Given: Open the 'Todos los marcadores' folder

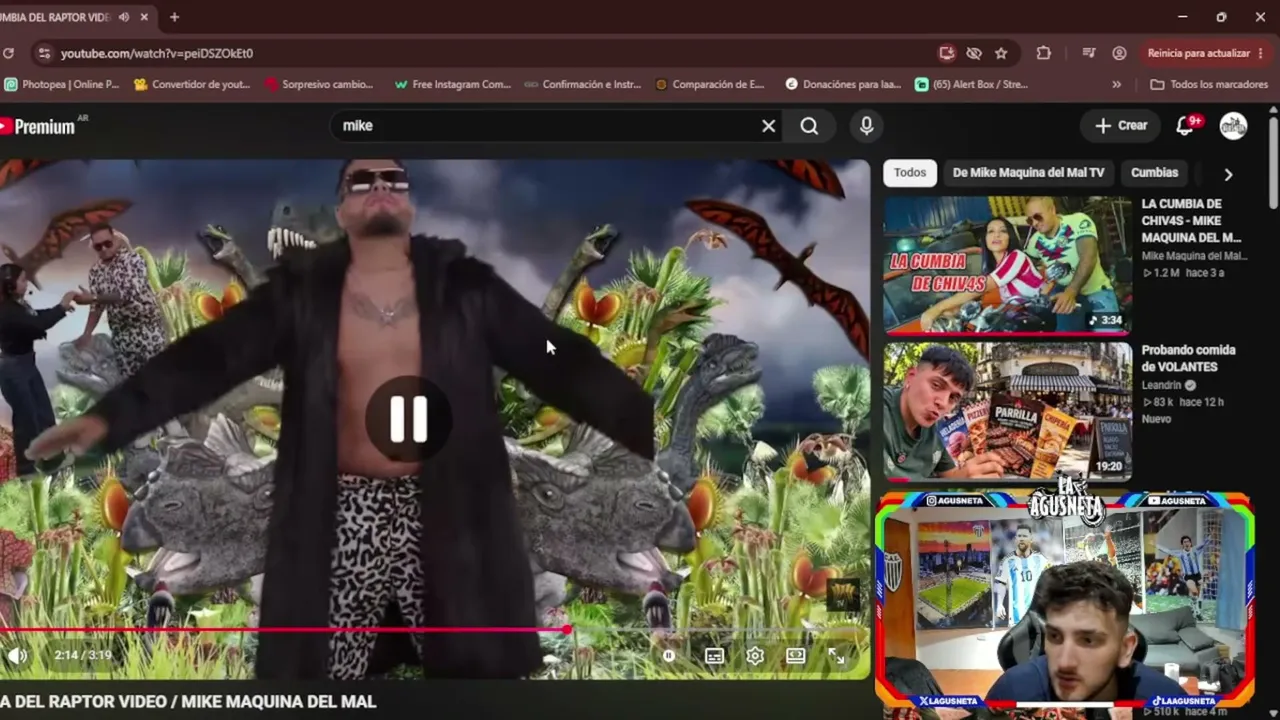Looking at the screenshot, I should (x=1209, y=85).
